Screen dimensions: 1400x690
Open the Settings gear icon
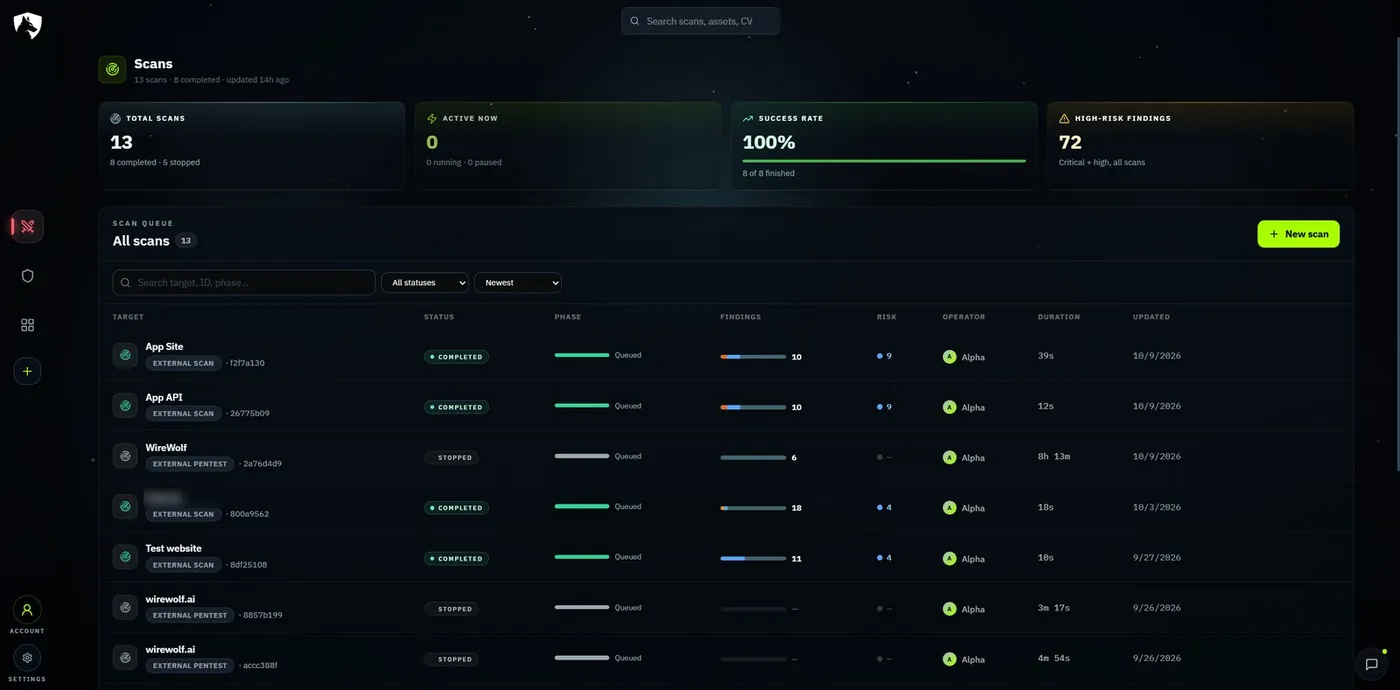point(27,658)
